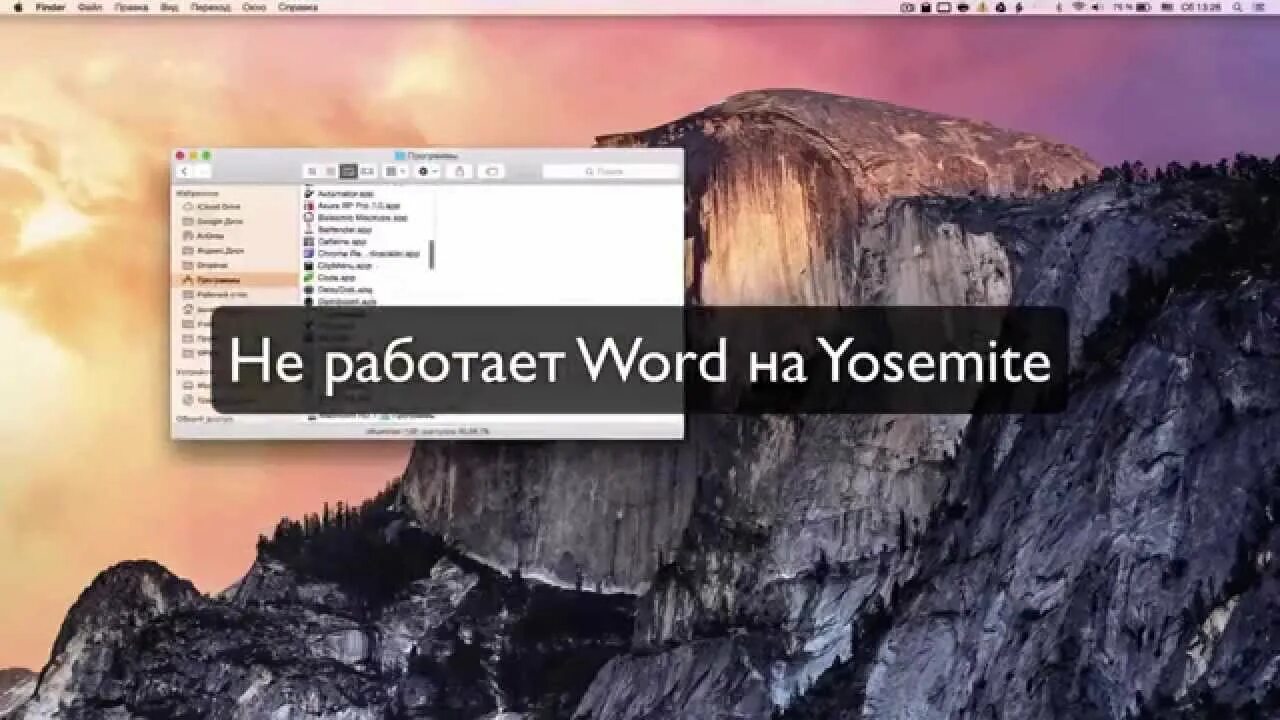Select Яндекс.Диск in sidebar

coord(236,251)
